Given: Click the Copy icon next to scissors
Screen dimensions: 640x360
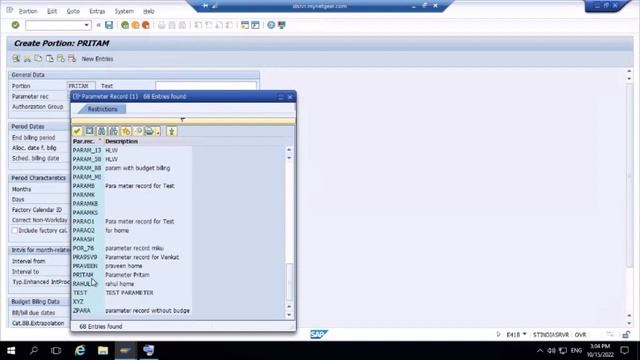Looking at the screenshot, I should (x=38, y=59).
